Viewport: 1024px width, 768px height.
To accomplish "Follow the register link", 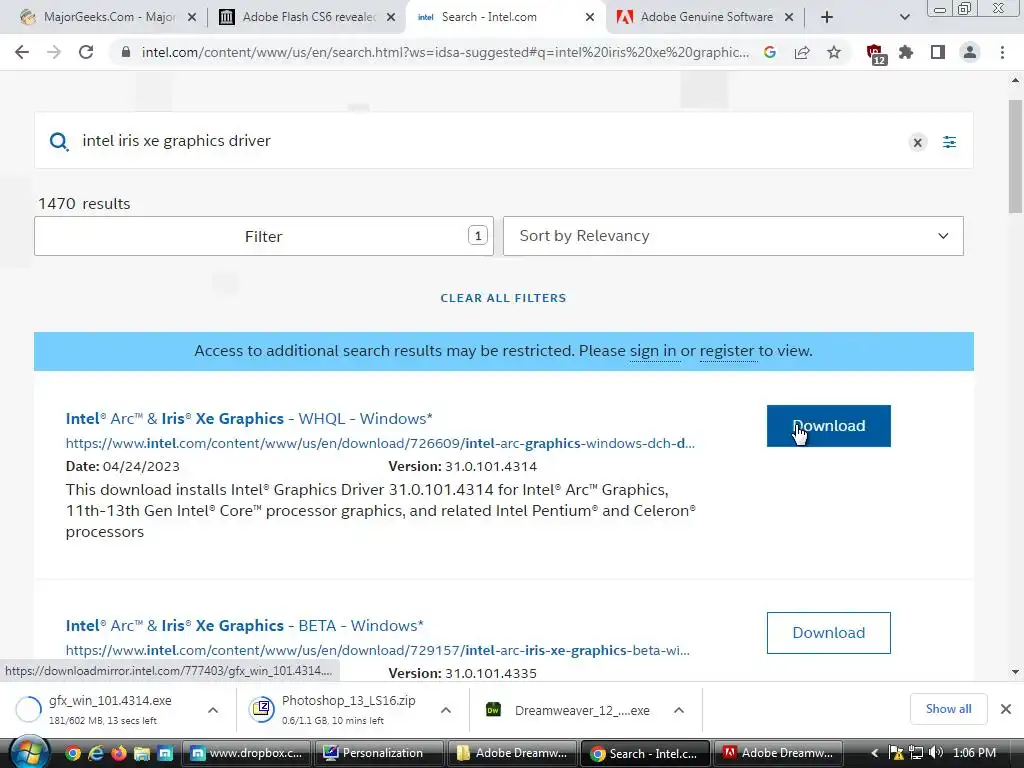I will click(x=728, y=351).
